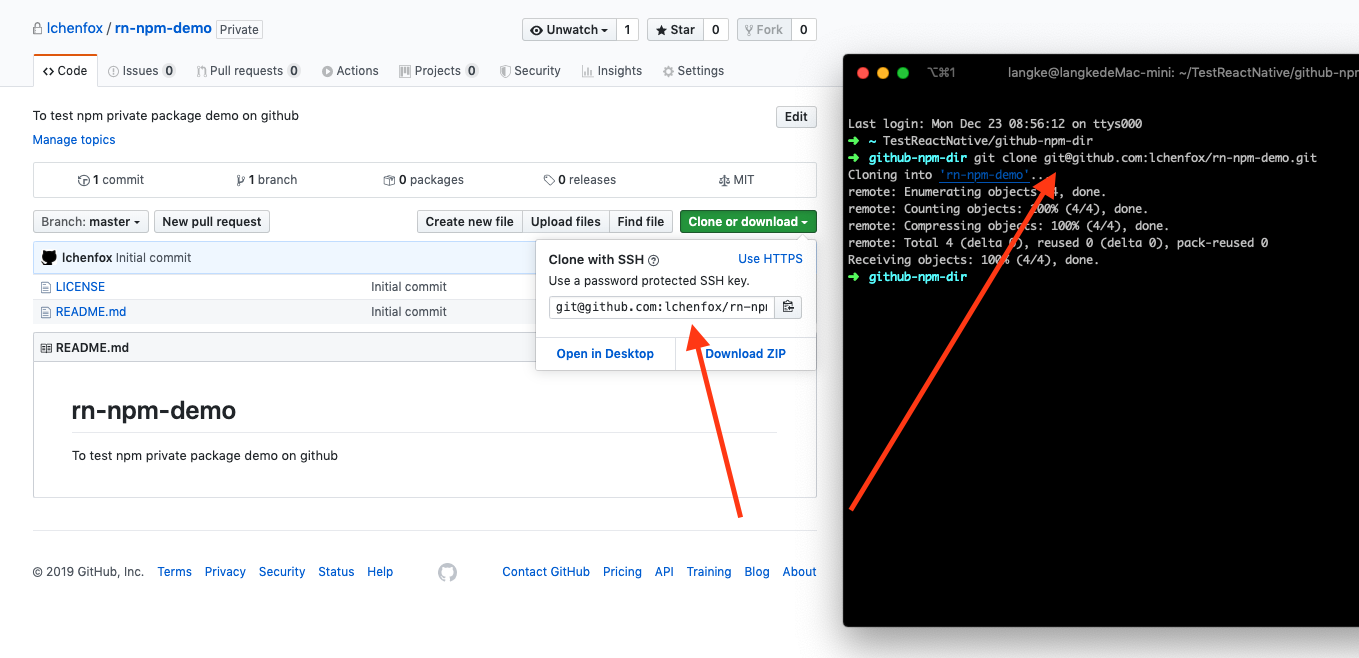This screenshot has height=658, width=1359.
Task: Click the lock icon before repository name
Action: point(37,29)
